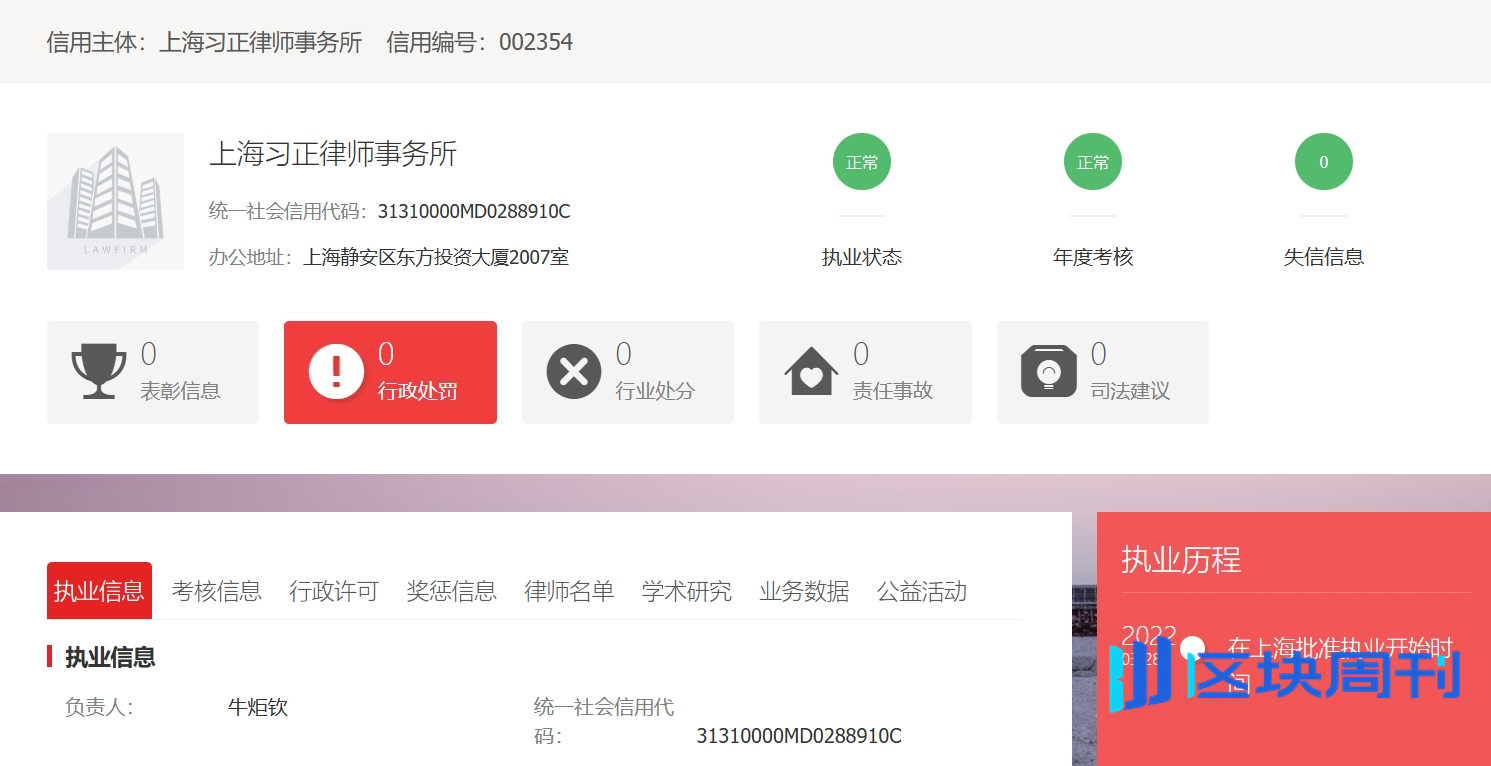Click the 执业信息 section heading
This screenshot has width=1491, height=766.
tap(110, 657)
